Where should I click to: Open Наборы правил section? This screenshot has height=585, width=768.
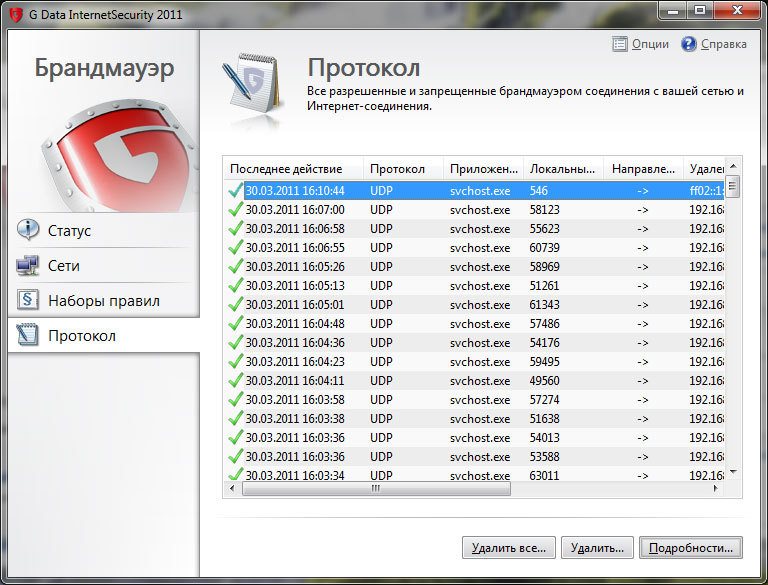point(104,300)
